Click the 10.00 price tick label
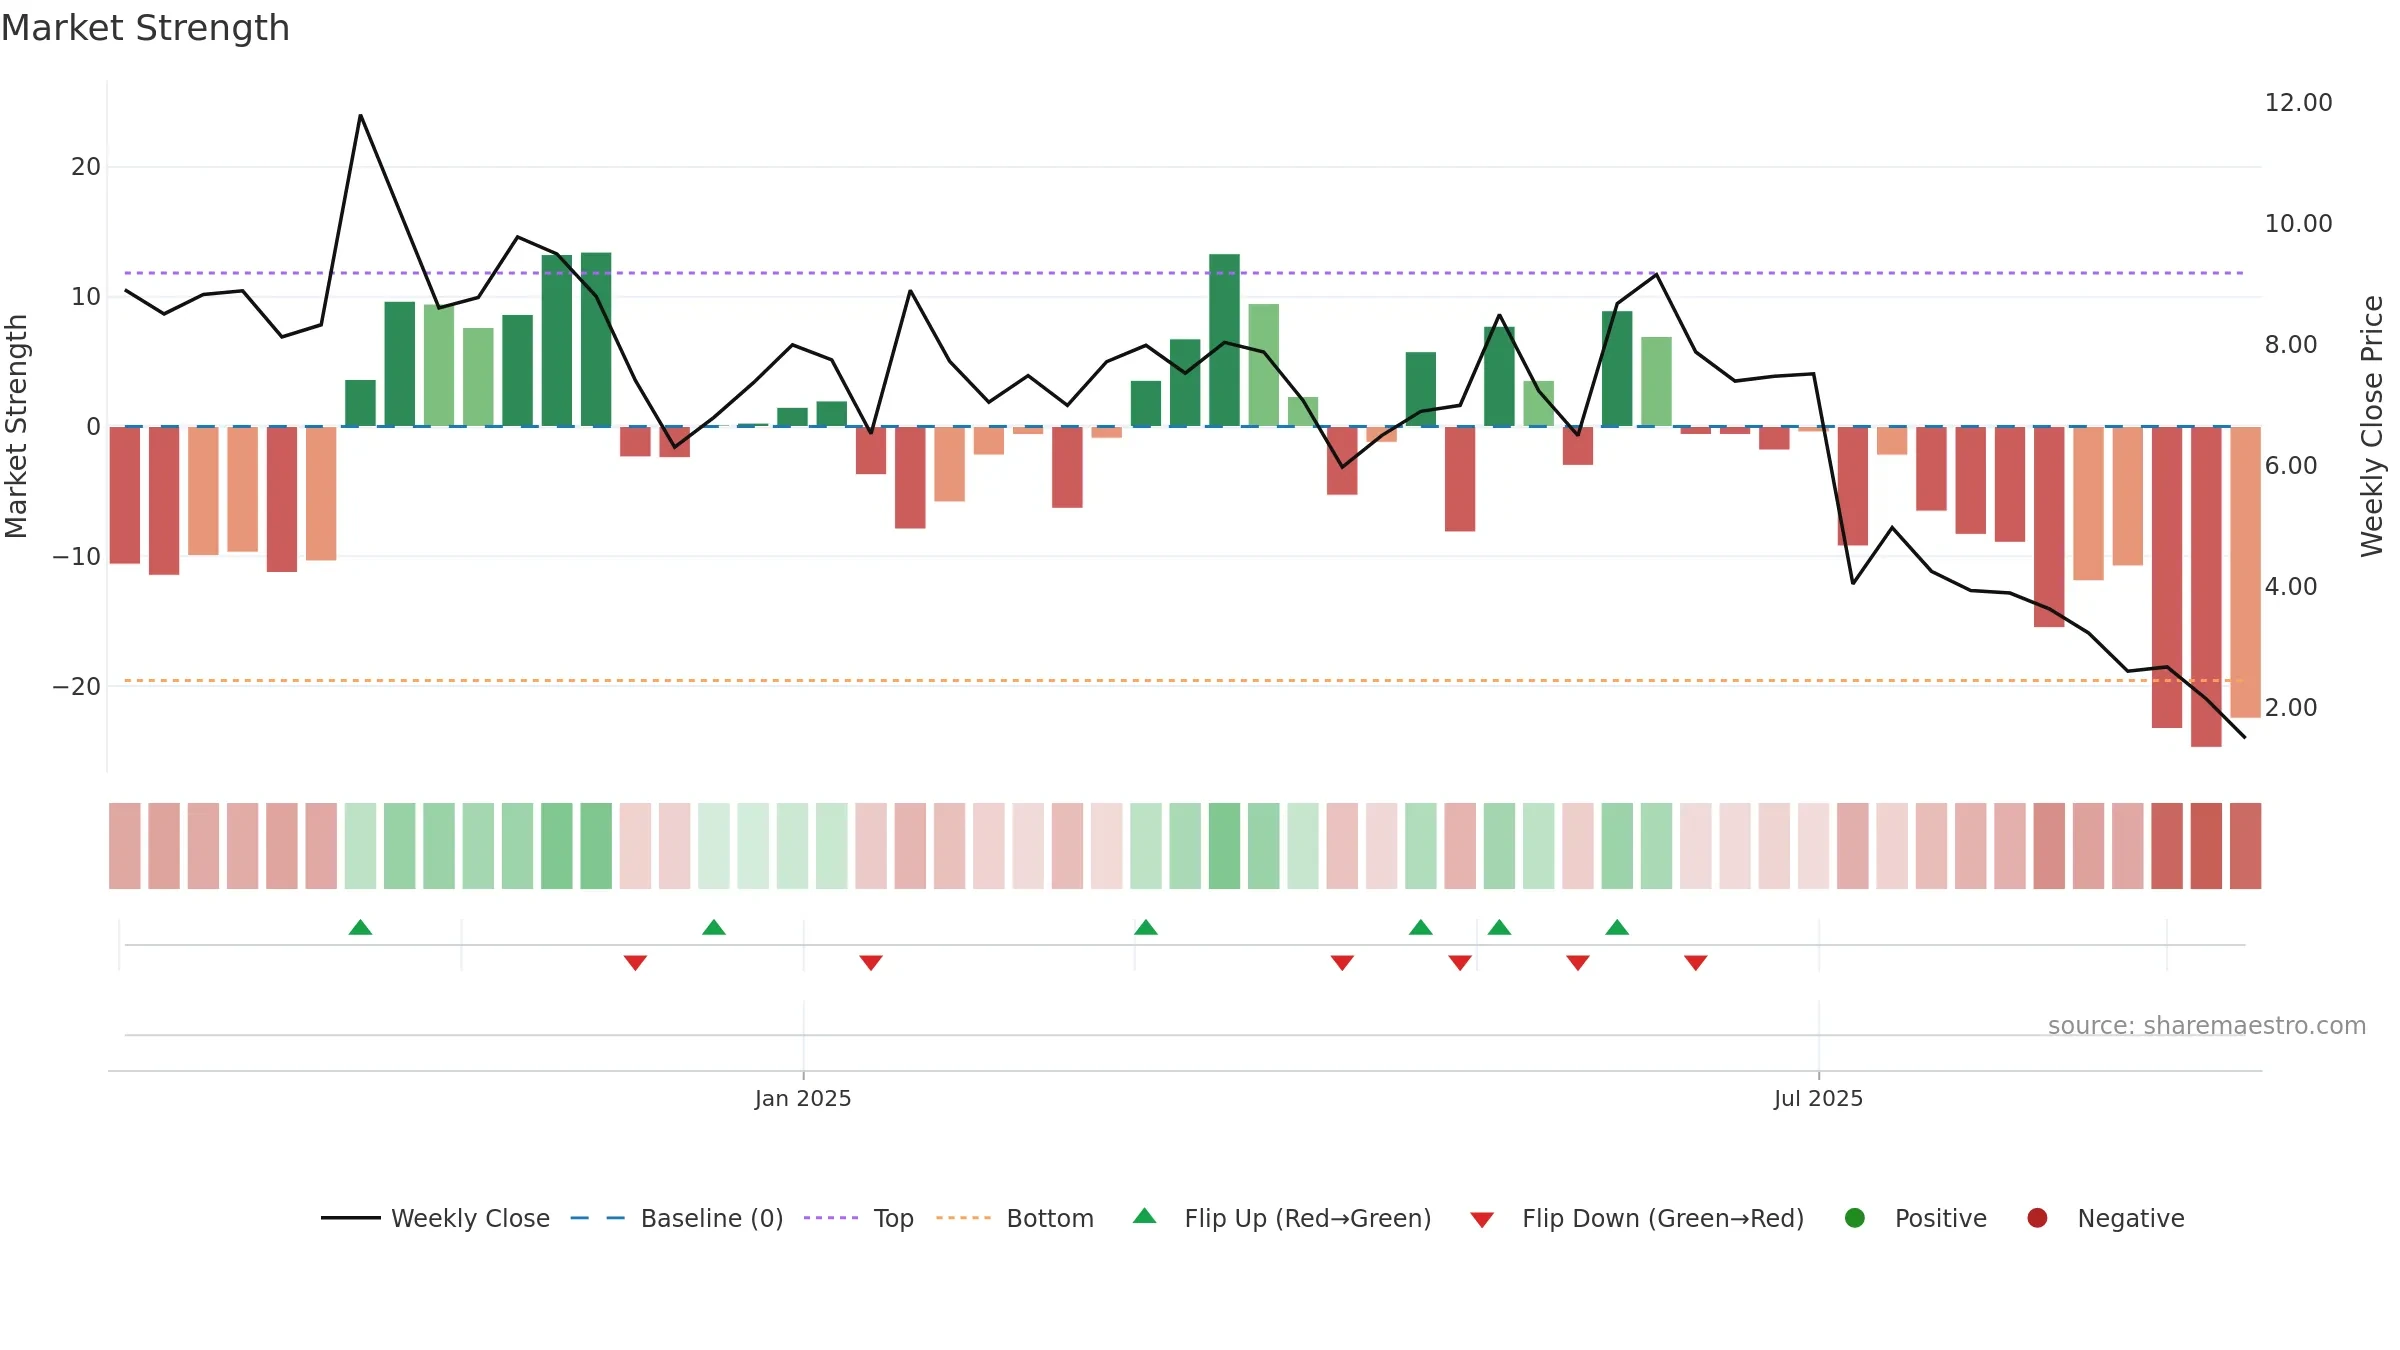 pos(2298,224)
